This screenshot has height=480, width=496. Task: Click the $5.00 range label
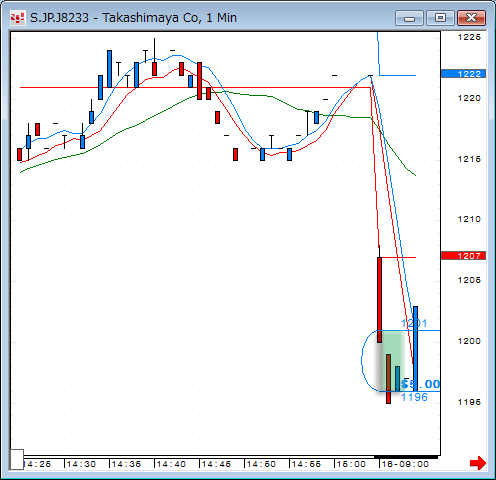pyautogui.click(x=421, y=384)
